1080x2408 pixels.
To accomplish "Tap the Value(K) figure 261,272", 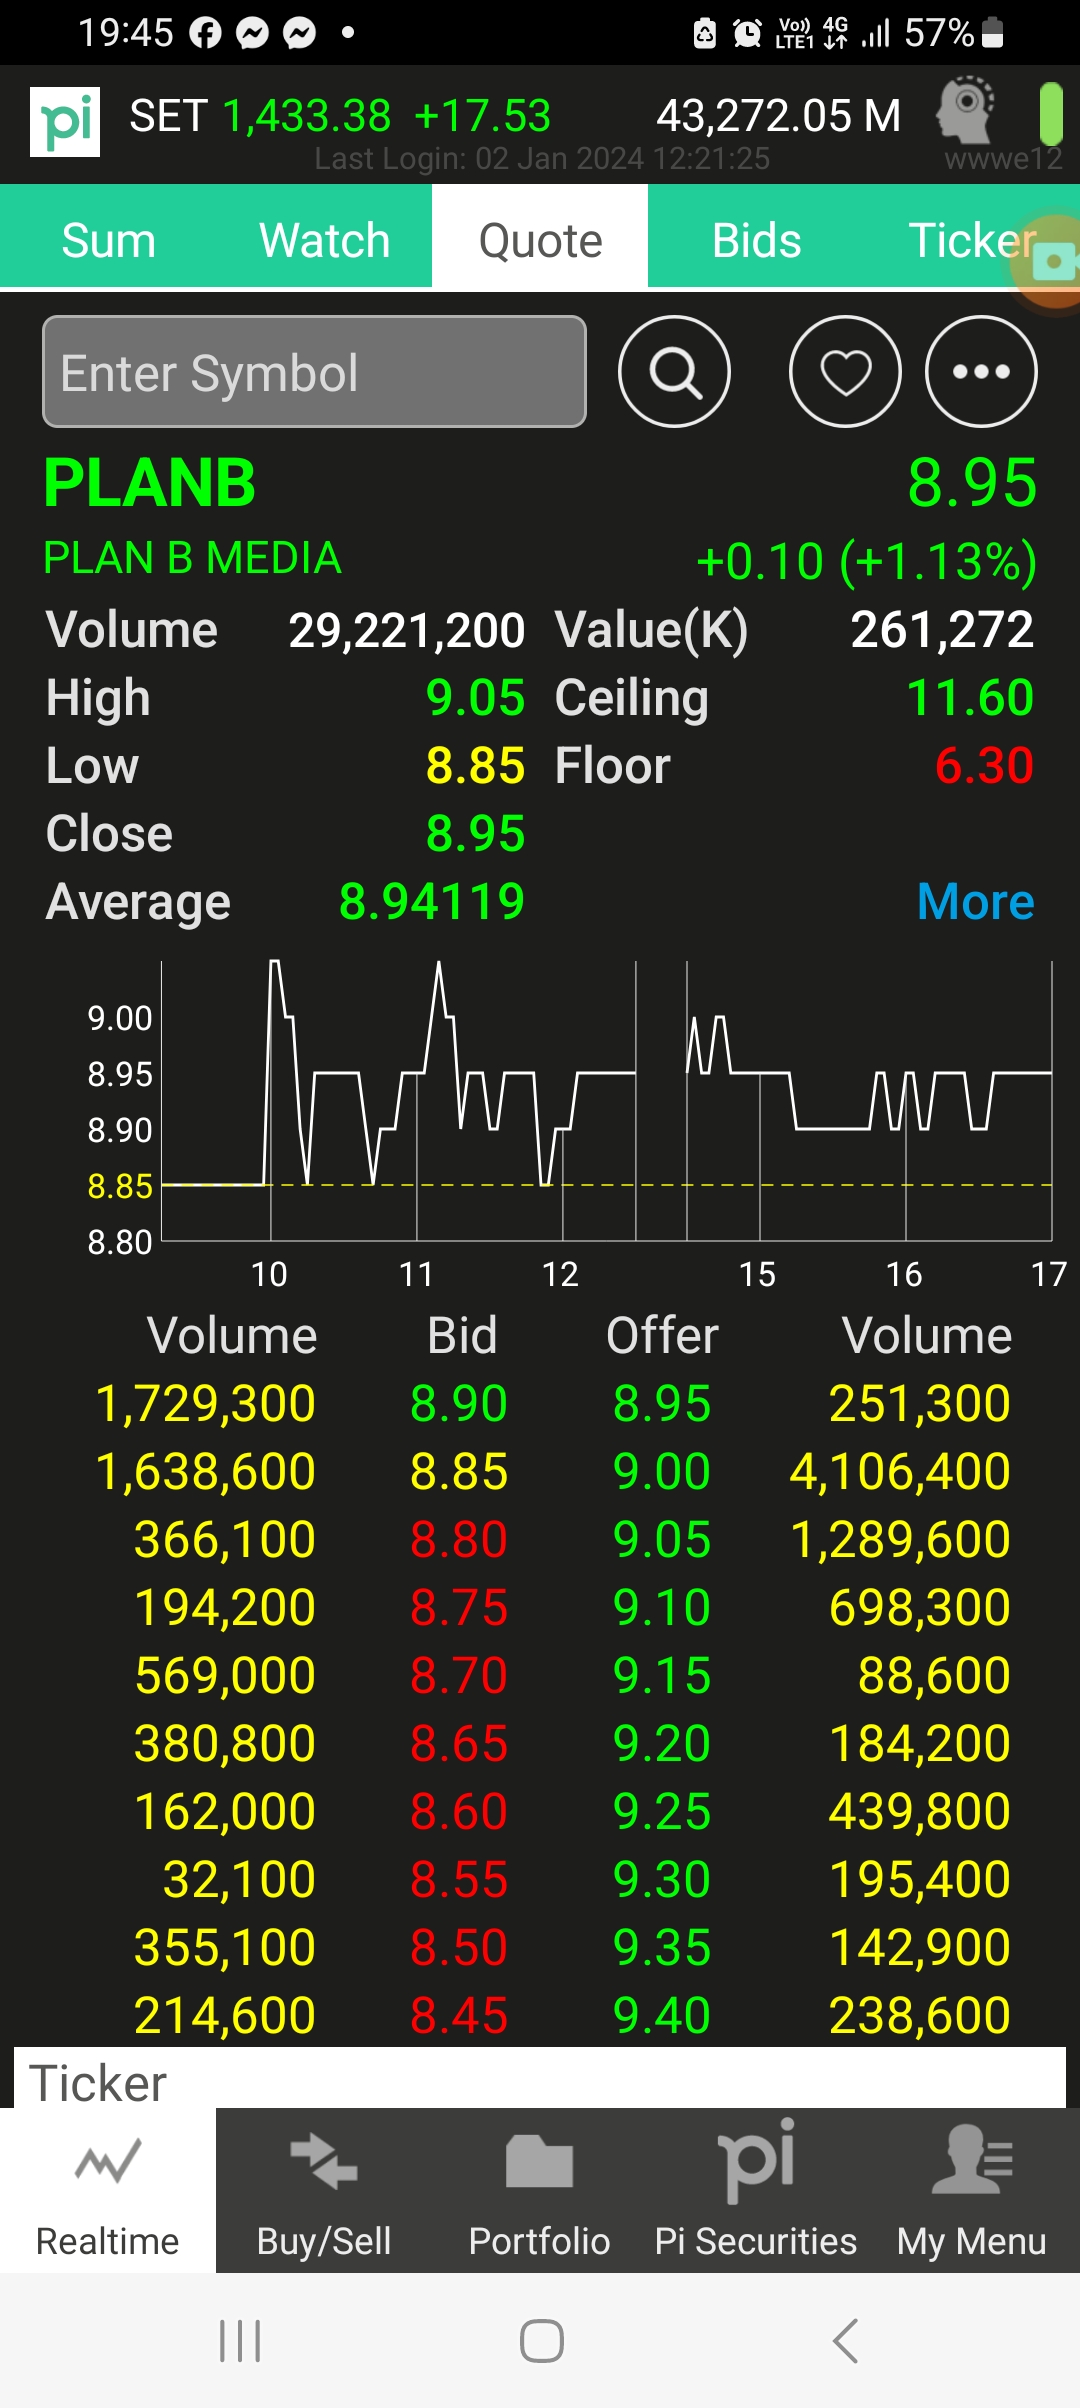I will tap(942, 630).
